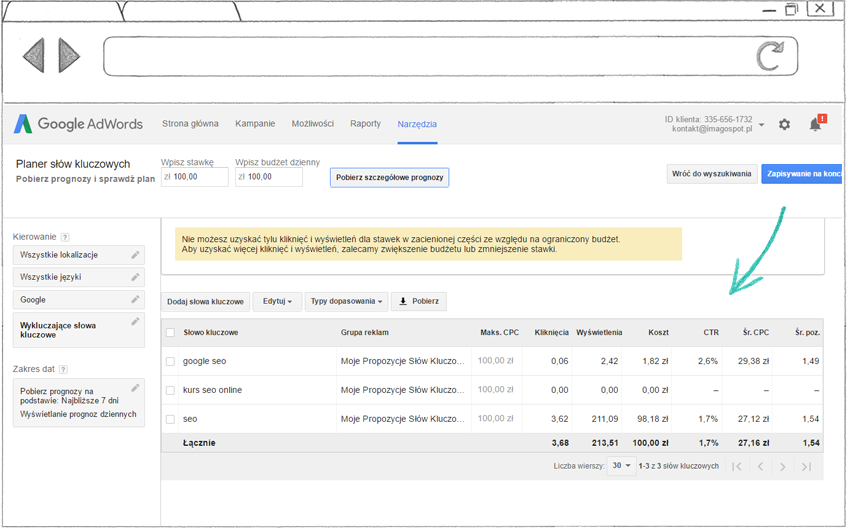Open the Typy dopasowania dropdown
The image size is (848, 529).
click(346, 301)
